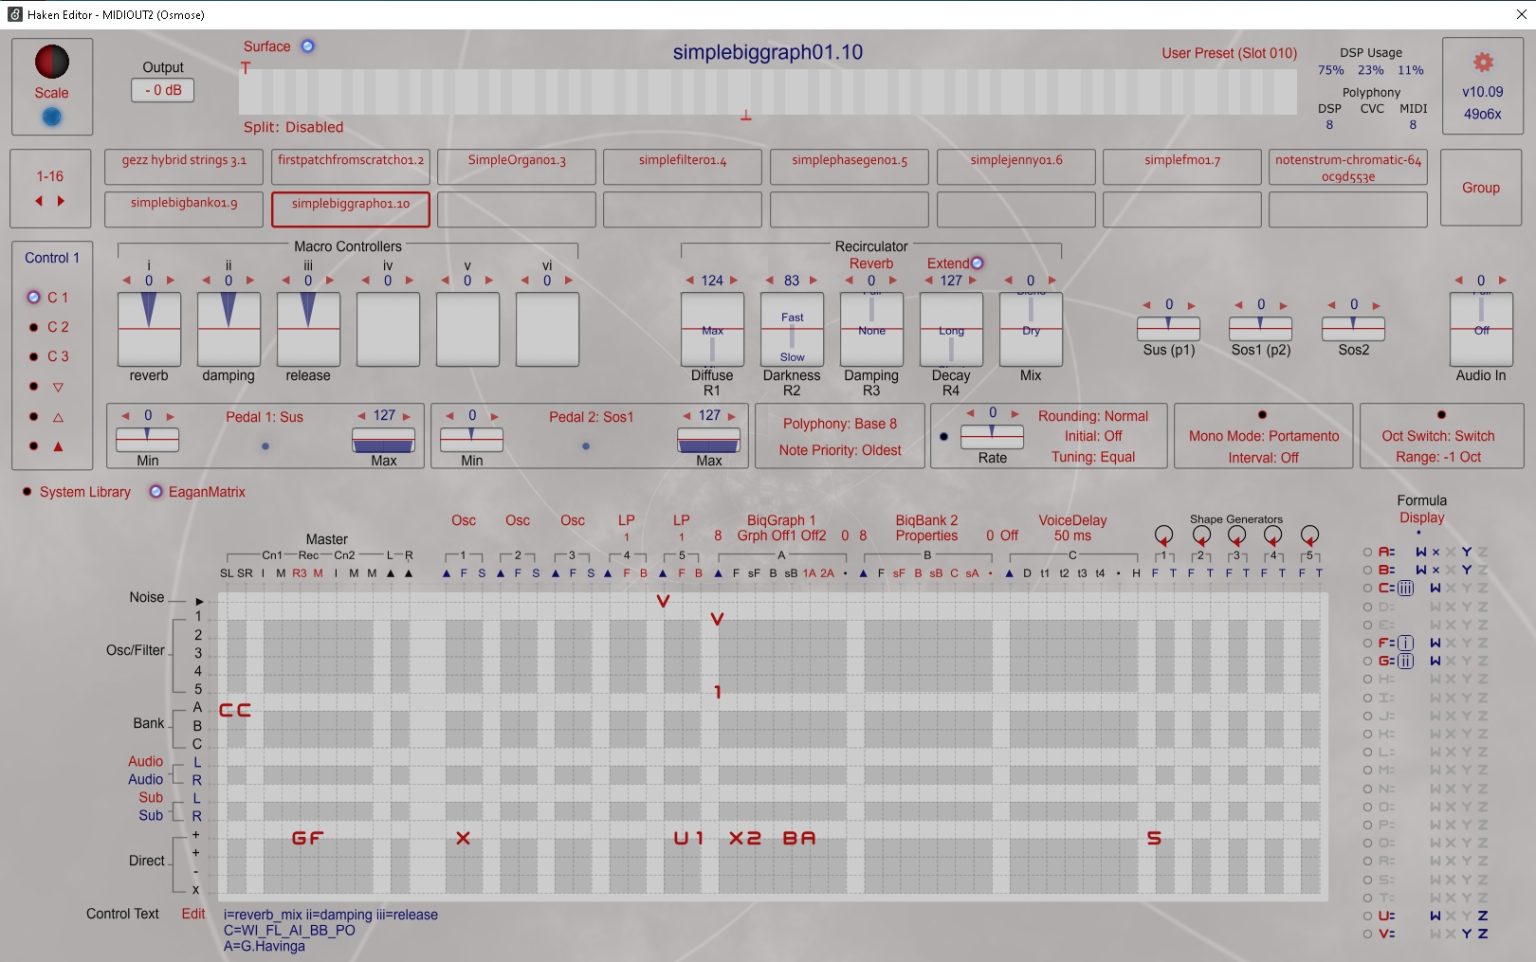Select the simplefilter01.4 preset slot

click(x=683, y=166)
